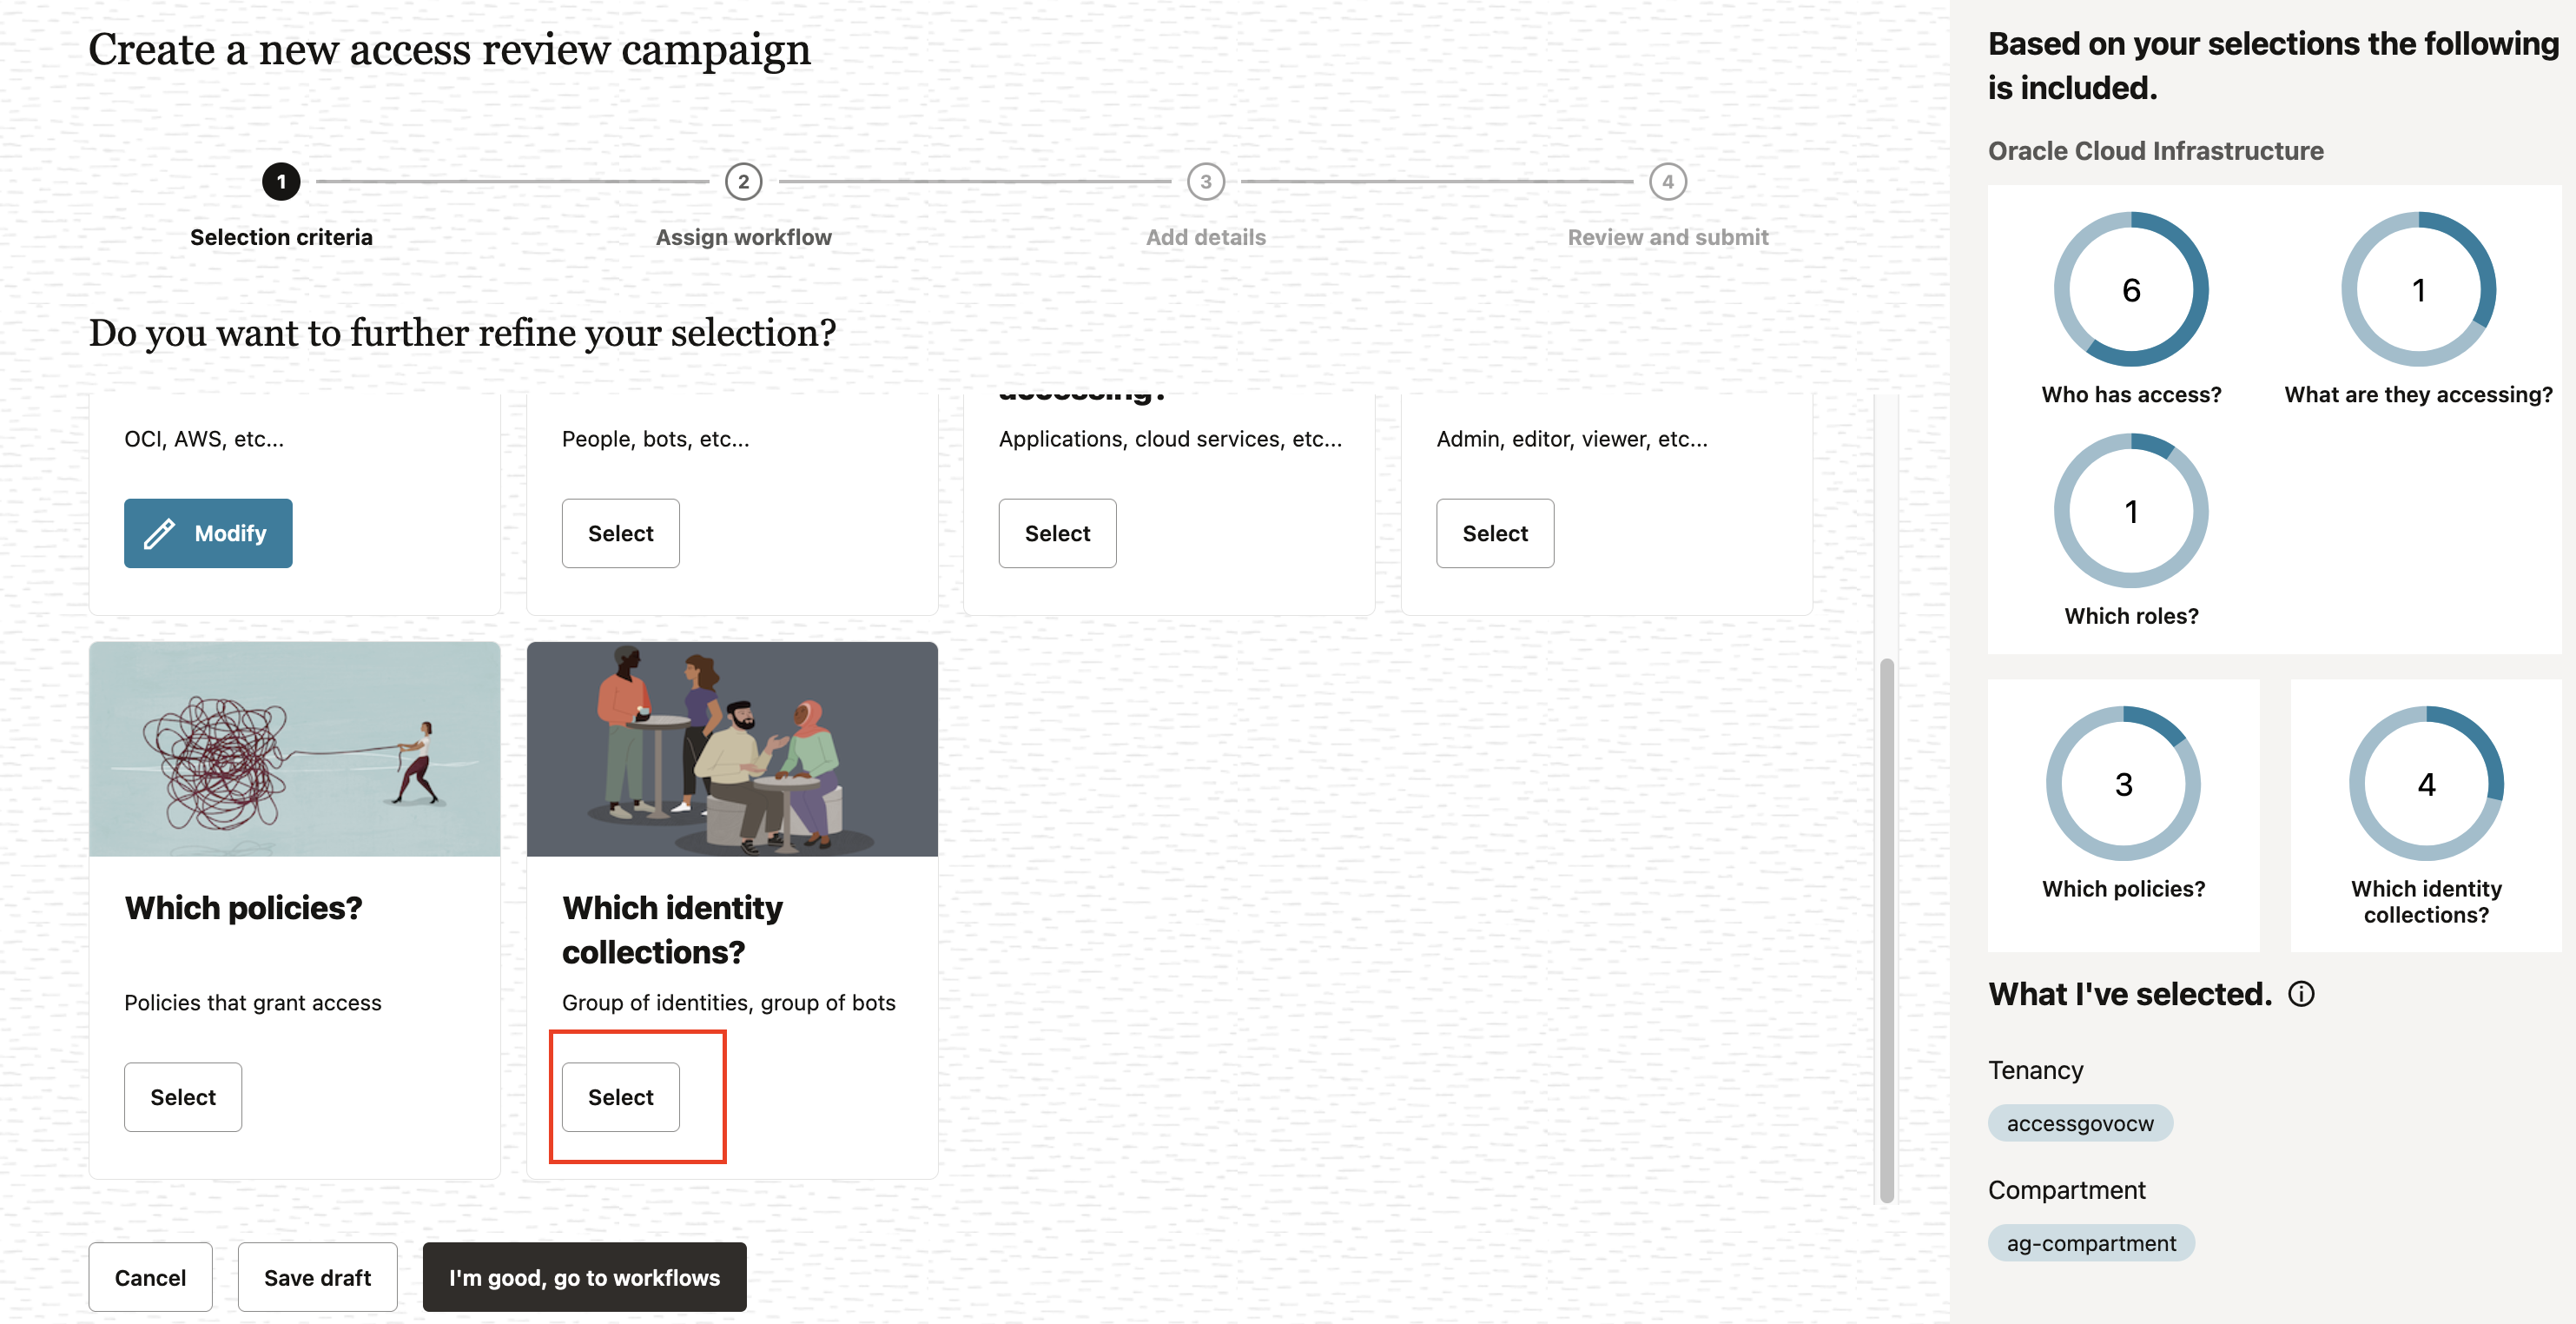The image size is (2576, 1324).
Task: Click the "What are they accessing?" donut chart
Action: click(x=2419, y=289)
